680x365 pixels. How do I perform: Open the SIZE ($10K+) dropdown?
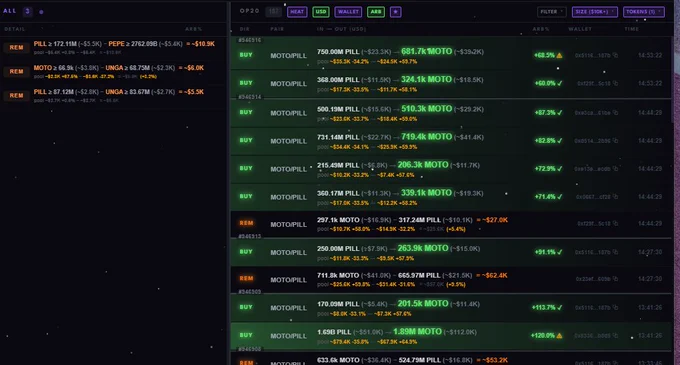(x=595, y=12)
